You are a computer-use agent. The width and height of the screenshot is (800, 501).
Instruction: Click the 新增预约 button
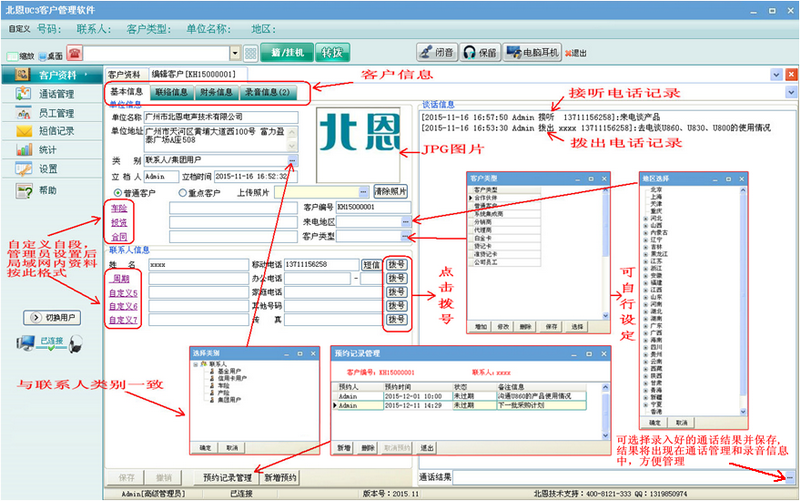coord(281,478)
